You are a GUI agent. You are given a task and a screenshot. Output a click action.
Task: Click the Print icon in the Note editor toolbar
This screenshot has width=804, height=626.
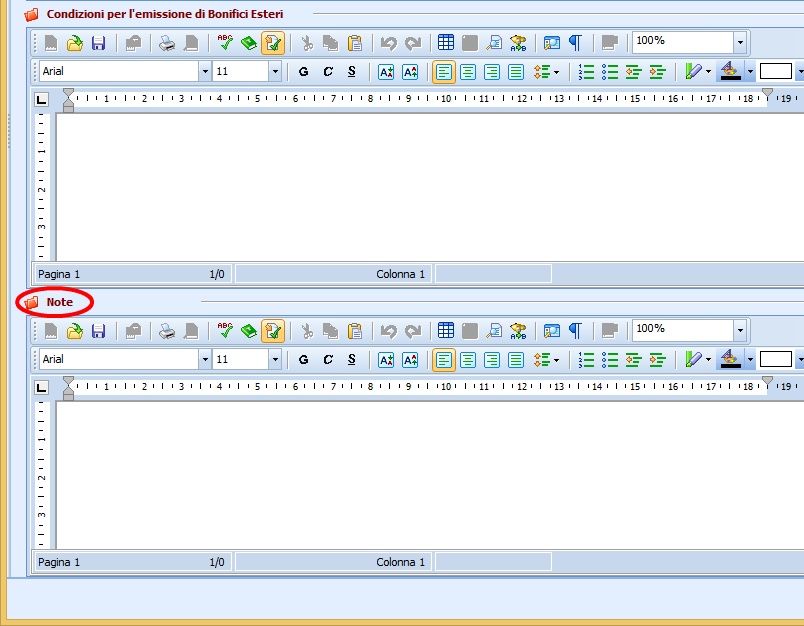[167, 331]
